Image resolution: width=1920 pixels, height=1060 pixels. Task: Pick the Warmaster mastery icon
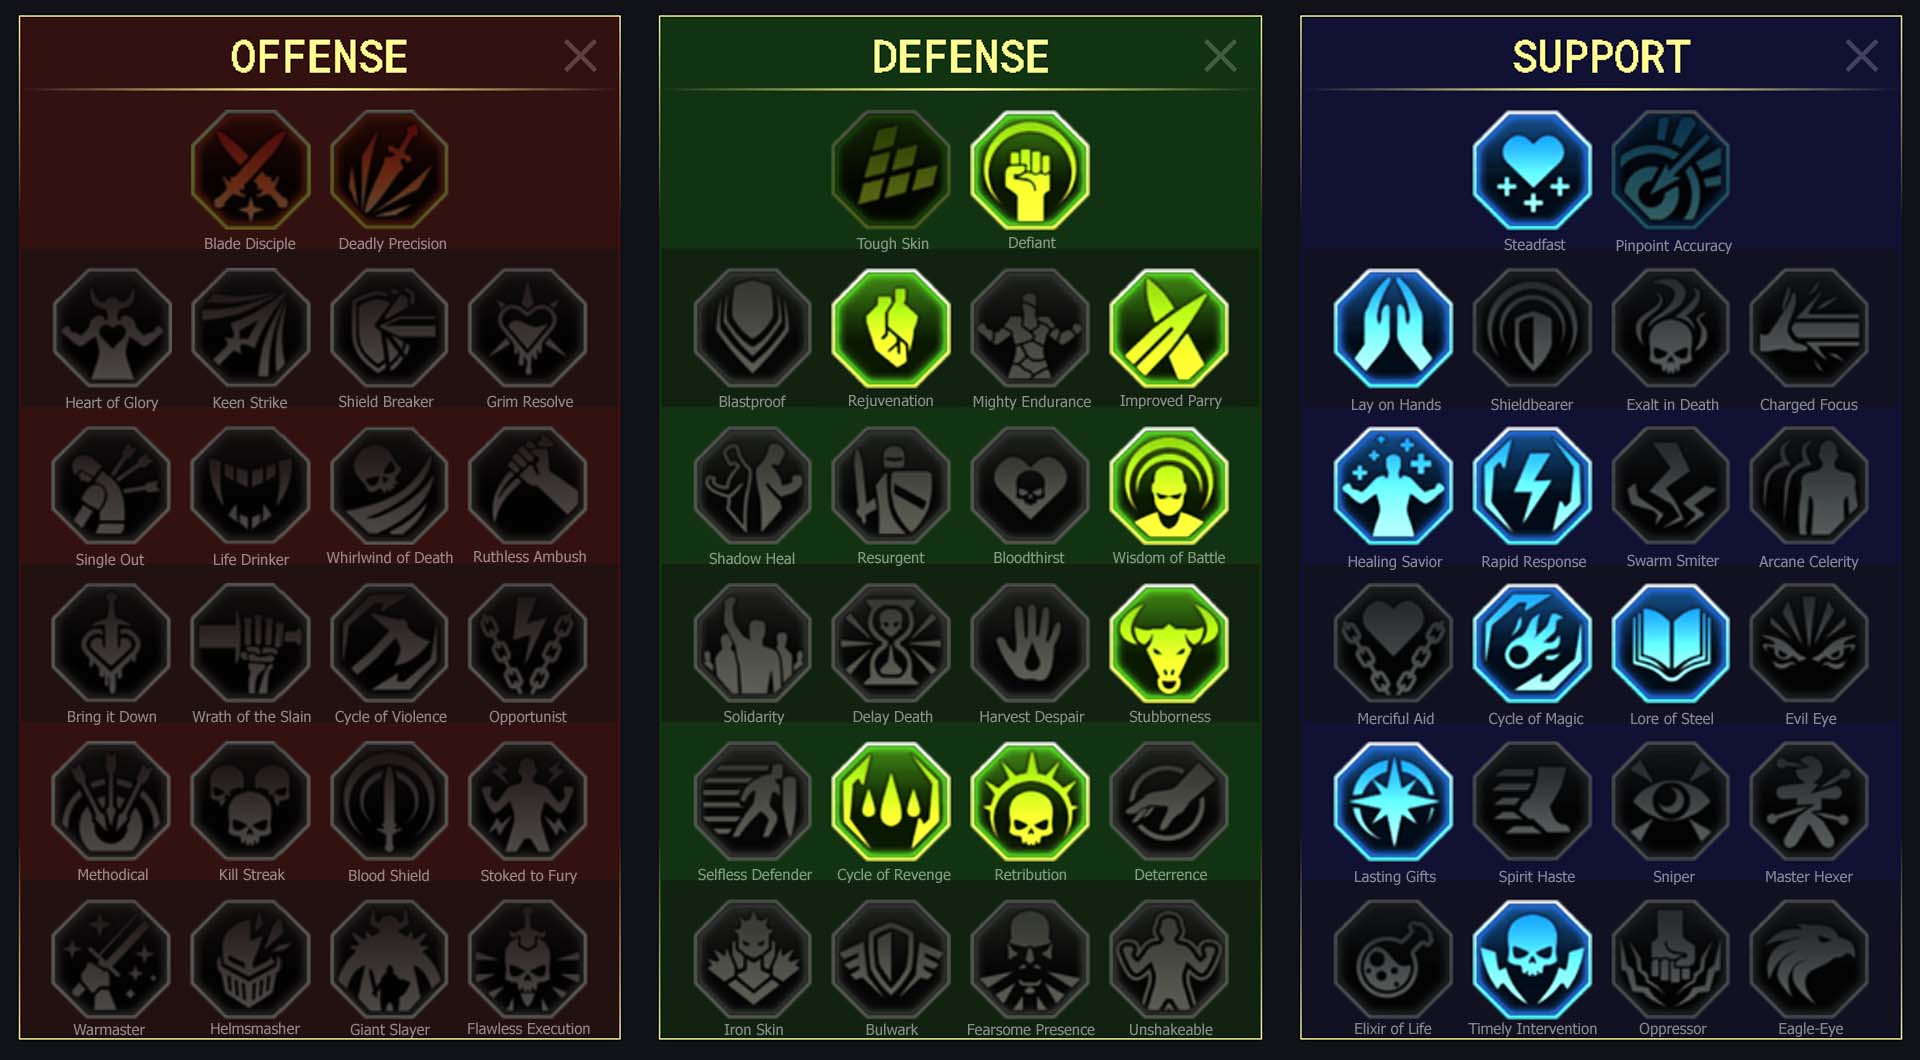(x=111, y=959)
